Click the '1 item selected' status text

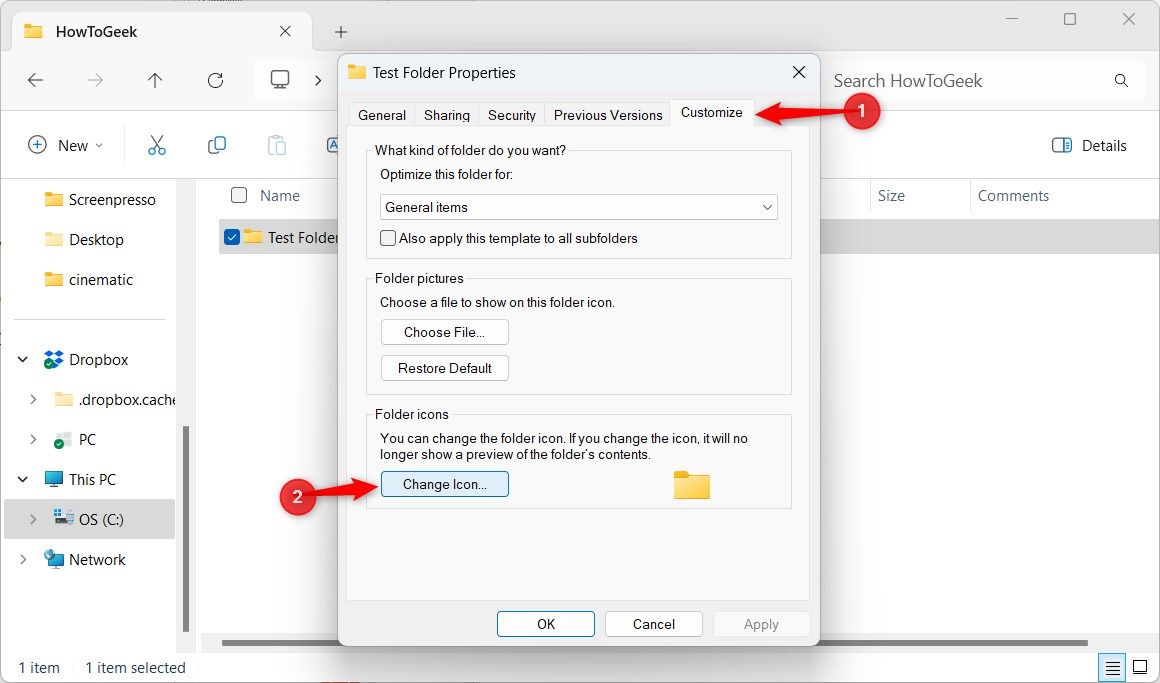coord(135,667)
